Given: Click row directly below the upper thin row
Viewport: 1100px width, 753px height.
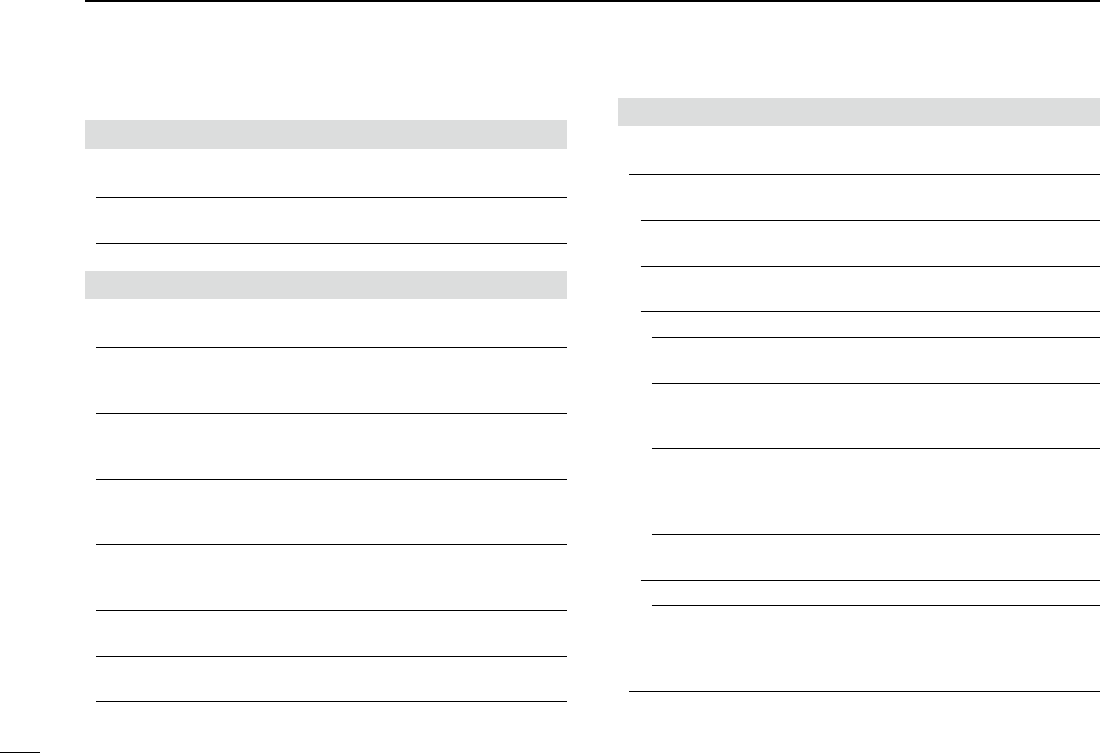Looking at the screenshot, I should tap(870, 360).
